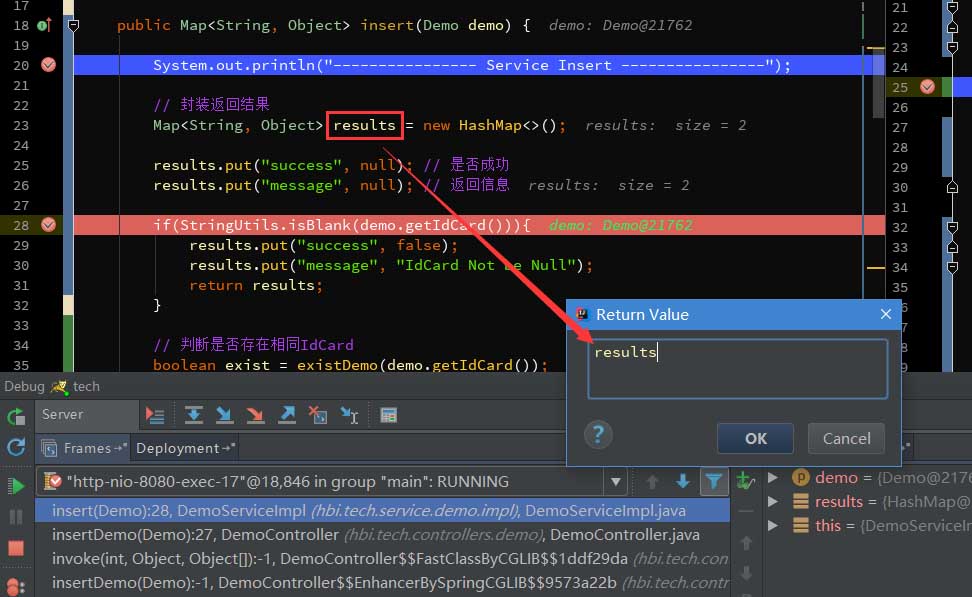Click OK in the Return Value dialog
The width and height of the screenshot is (972, 597).
click(x=755, y=438)
